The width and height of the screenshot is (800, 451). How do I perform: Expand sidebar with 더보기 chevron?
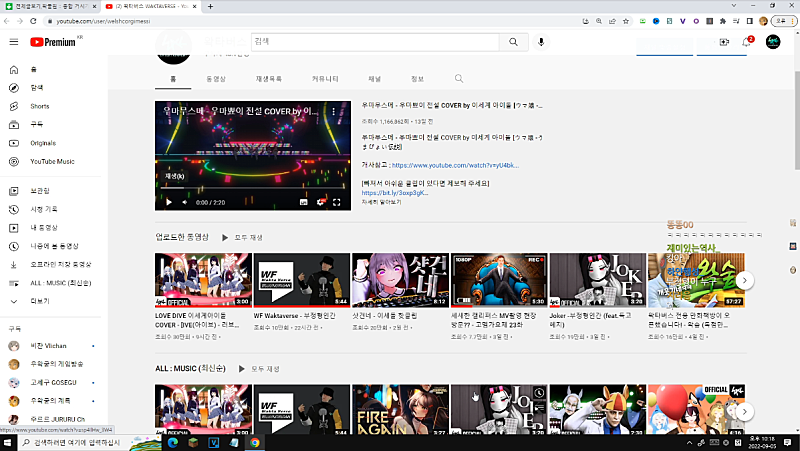tap(14, 300)
